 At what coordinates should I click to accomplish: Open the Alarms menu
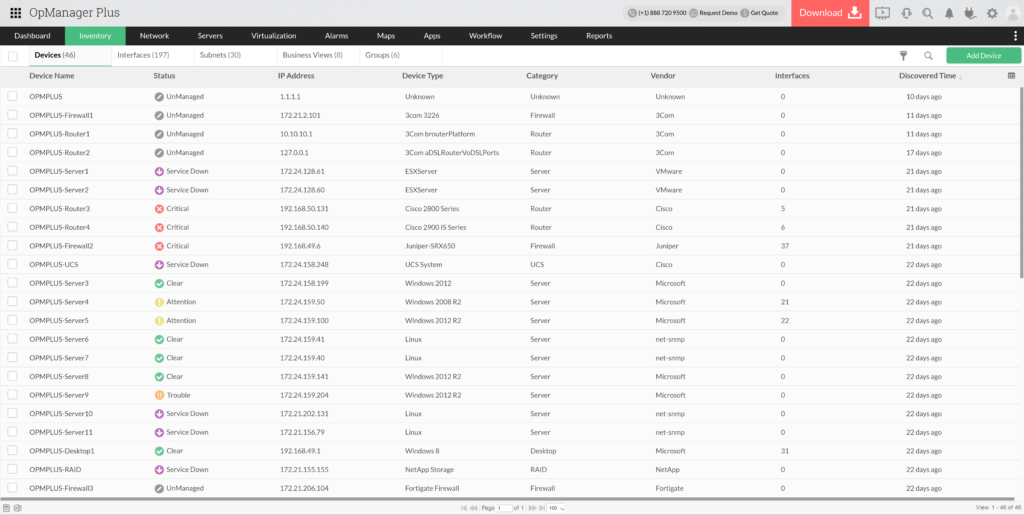click(x=336, y=36)
